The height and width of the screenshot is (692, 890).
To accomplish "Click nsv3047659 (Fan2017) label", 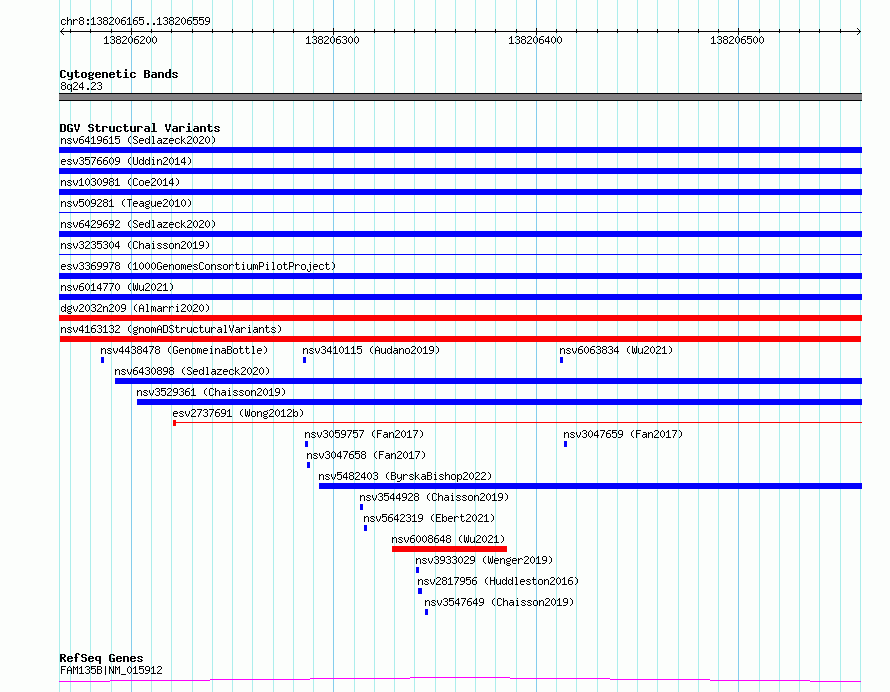I will pos(623,434).
